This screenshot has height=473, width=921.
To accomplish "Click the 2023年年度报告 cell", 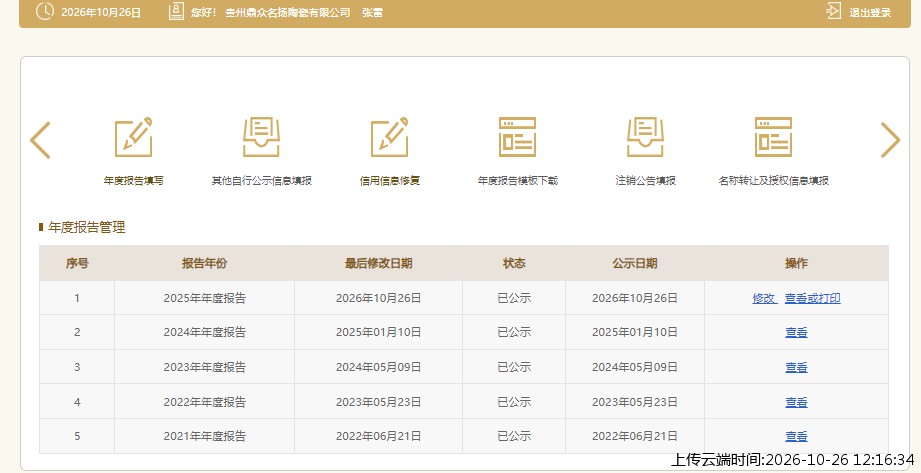I will (204, 367).
